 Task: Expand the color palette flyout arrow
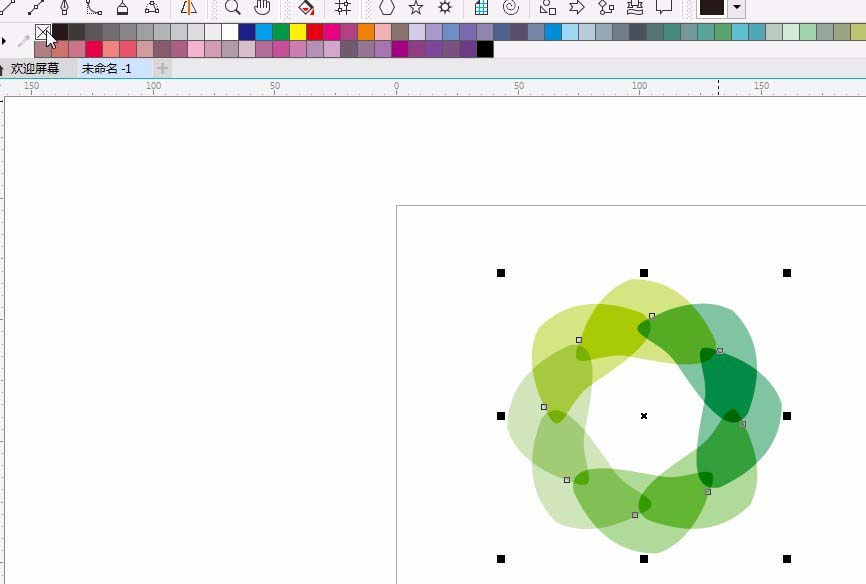tap(4, 41)
